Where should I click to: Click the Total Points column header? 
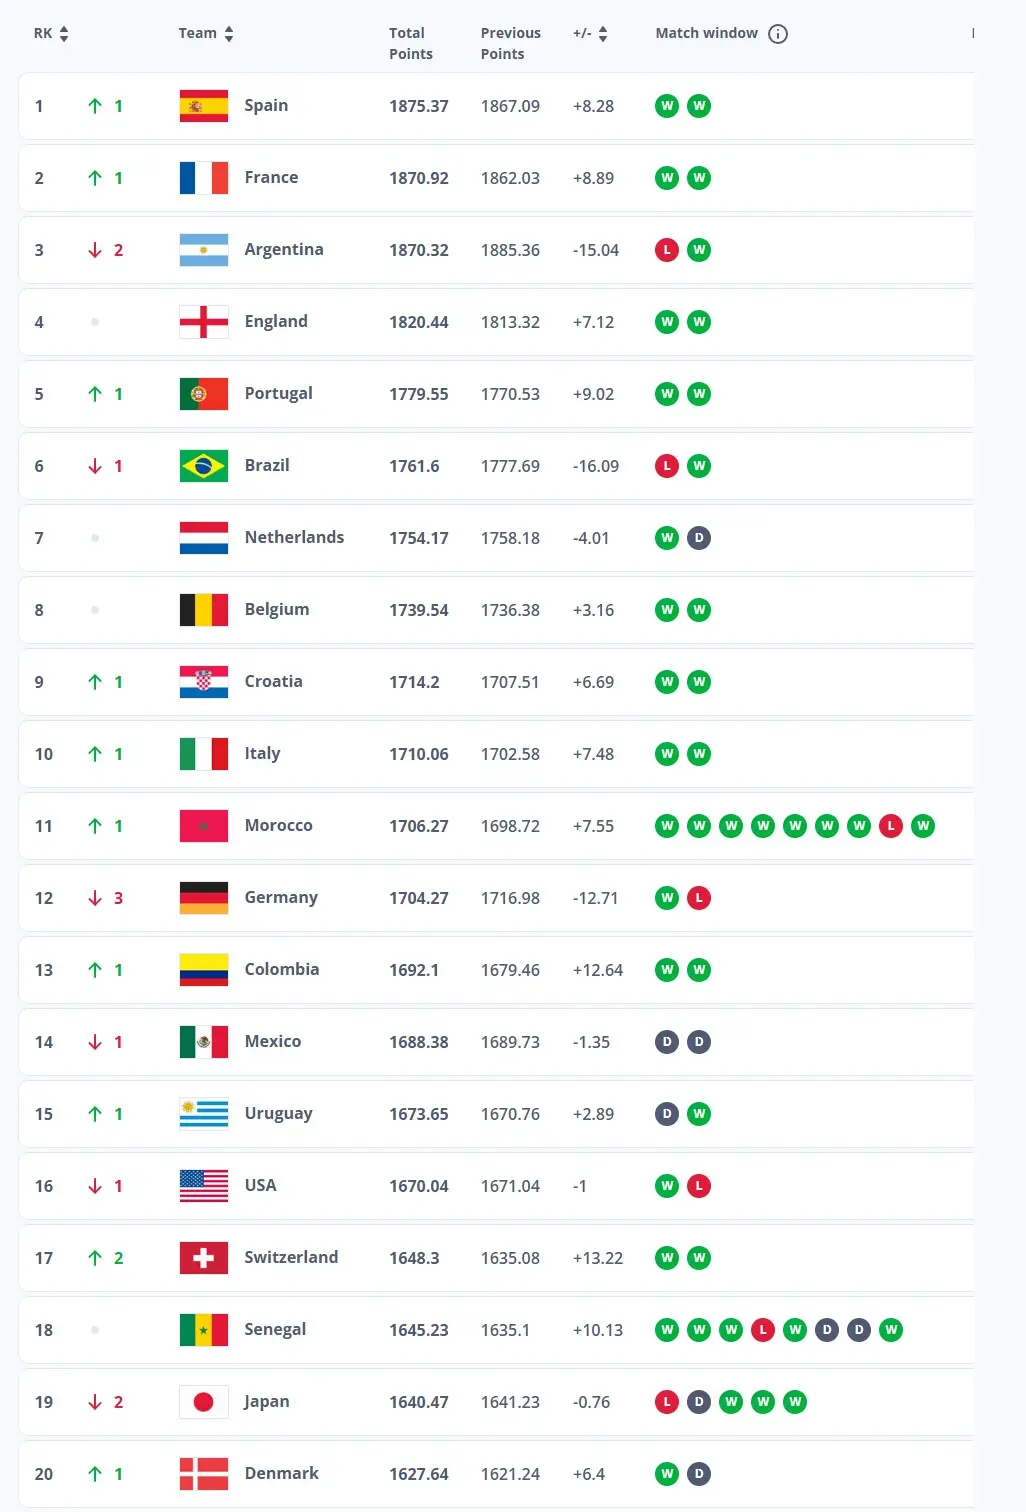point(411,44)
